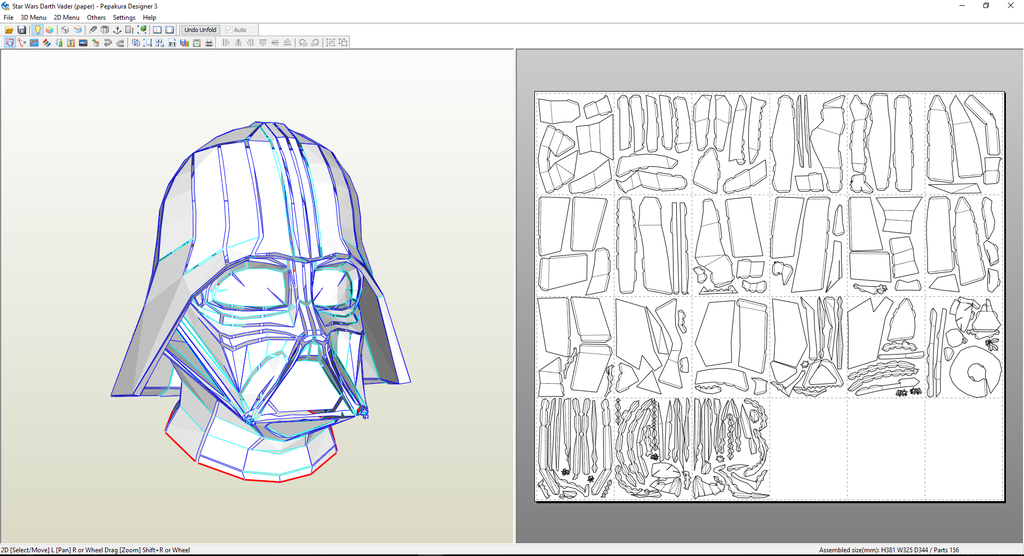Toggle the colored cube texture display icon
The width and height of the screenshot is (1024, 556).
tap(50, 30)
